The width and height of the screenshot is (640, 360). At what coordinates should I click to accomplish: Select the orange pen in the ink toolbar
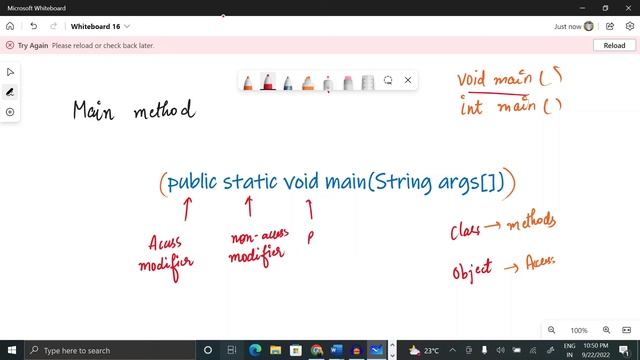(x=248, y=83)
